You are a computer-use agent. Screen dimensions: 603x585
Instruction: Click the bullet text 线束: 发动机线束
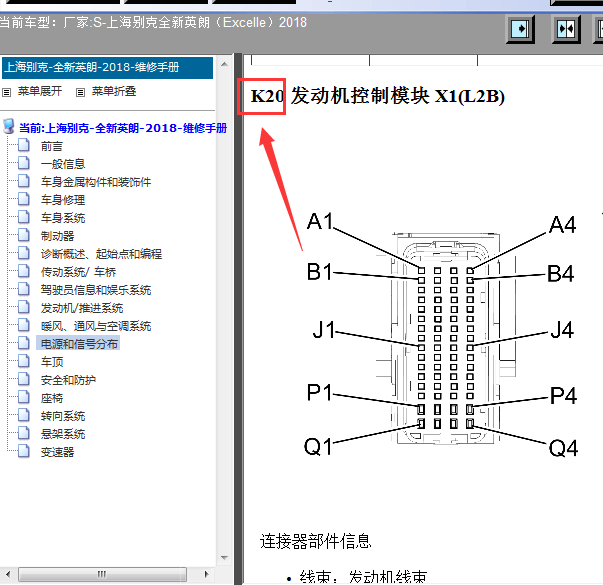pos(363,577)
